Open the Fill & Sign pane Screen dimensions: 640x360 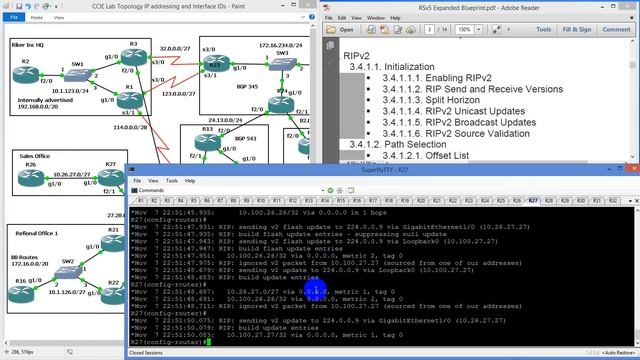[576, 29]
